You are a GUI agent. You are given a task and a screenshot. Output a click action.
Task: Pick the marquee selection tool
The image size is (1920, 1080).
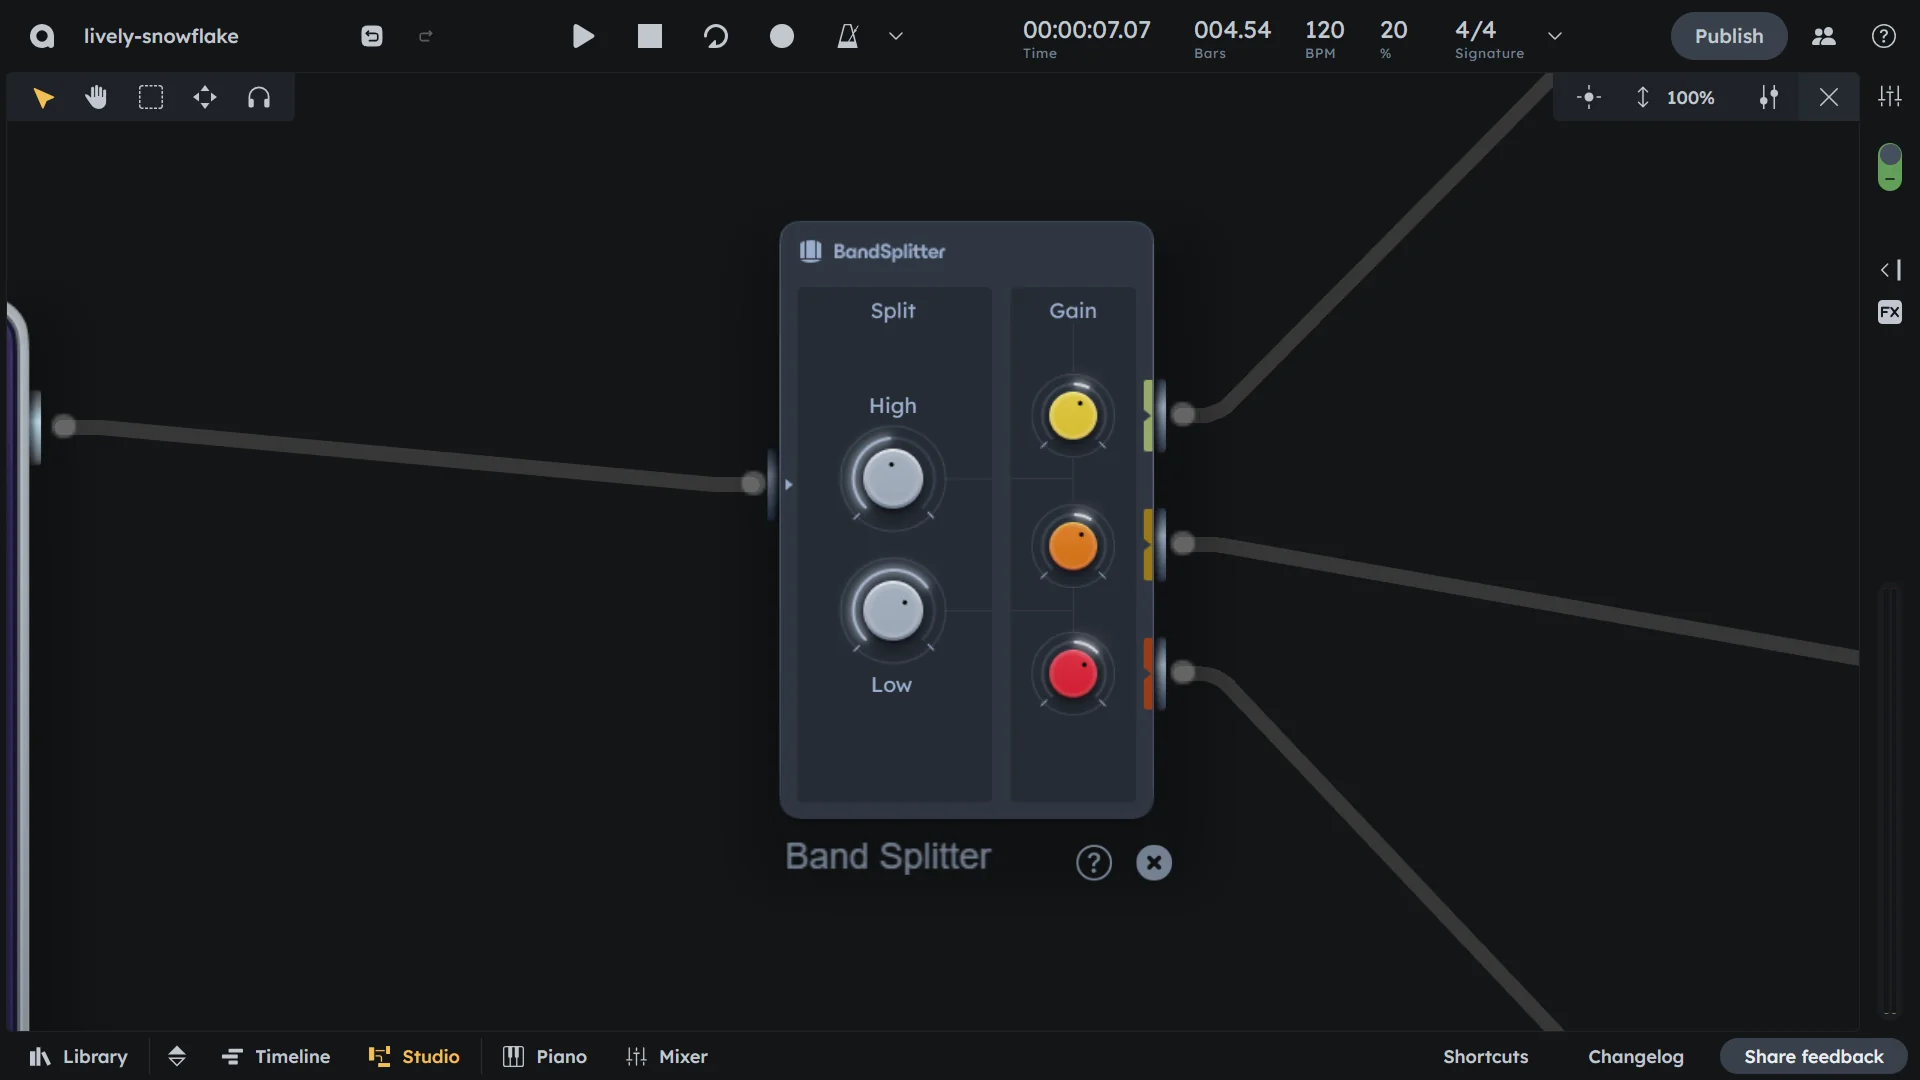(x=150, y=97)
